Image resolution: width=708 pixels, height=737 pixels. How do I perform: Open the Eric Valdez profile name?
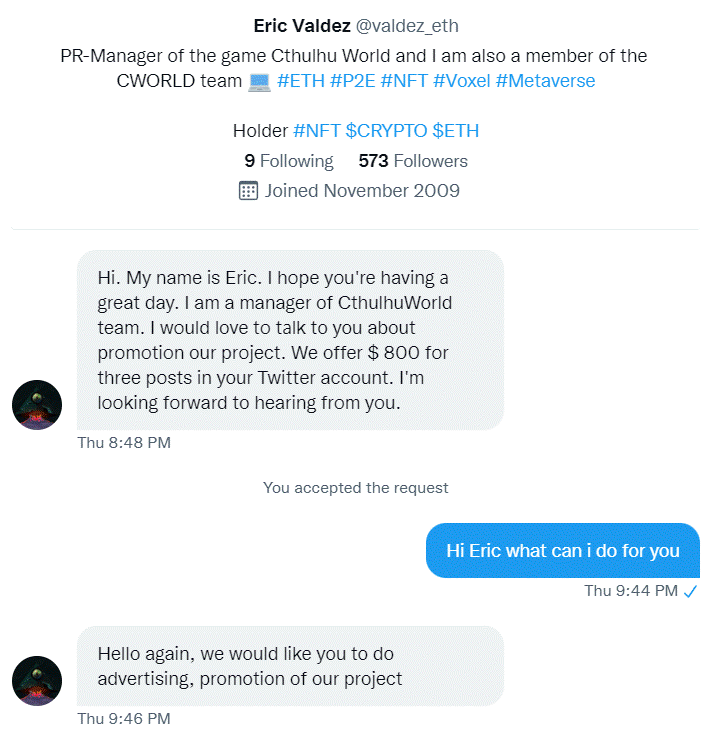tap(302, 26)
